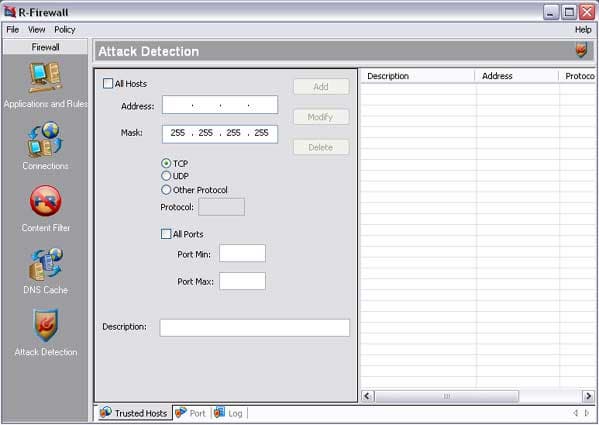Click the Port tab shield icon

[x=181, y=412]
